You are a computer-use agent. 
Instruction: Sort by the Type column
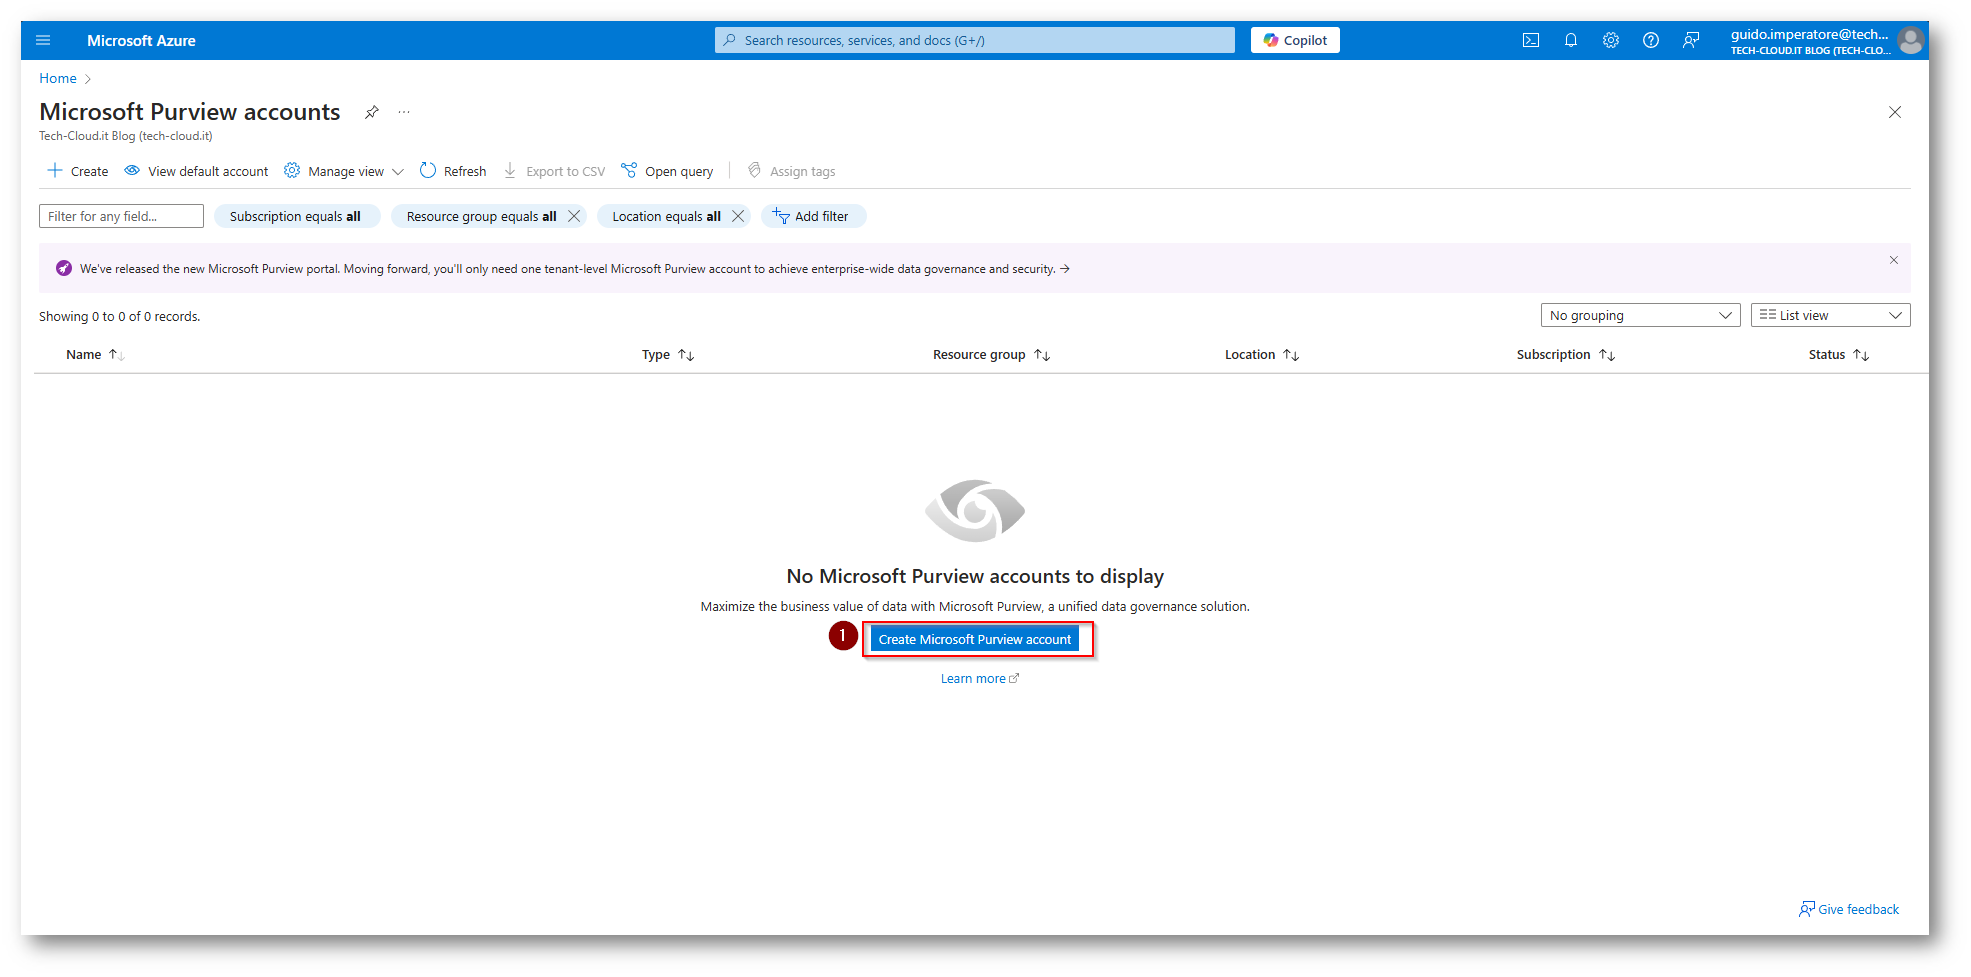tap(668, 355)
